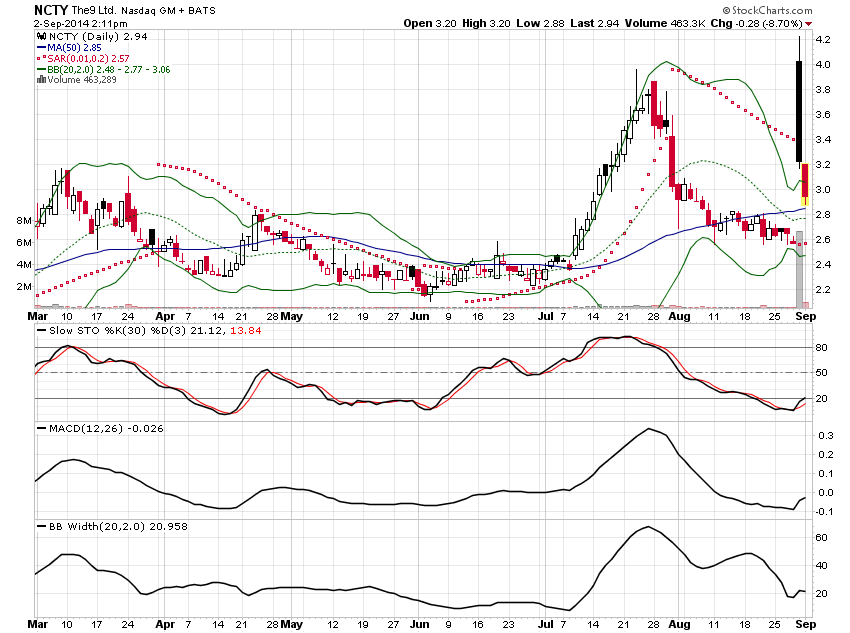The width and height of the screenshot is (850, 633).
Task: Click the MA(50) 2.85 legend entry
Action: 74,48
